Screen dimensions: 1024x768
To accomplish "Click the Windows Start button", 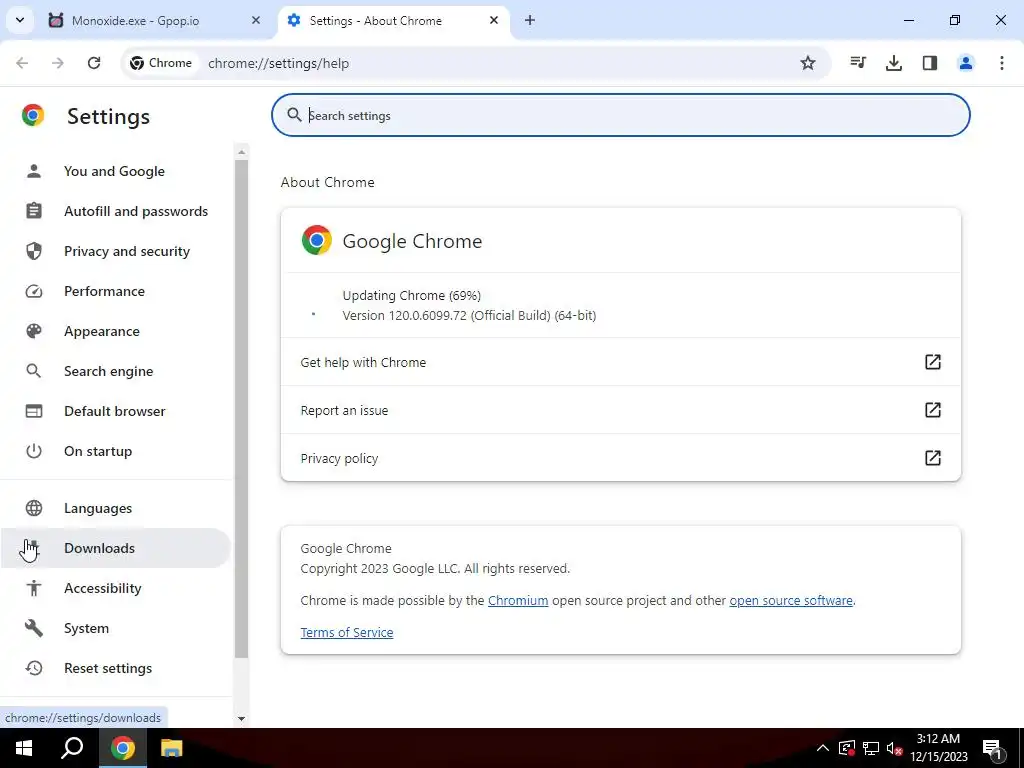I will [x=24, y=748].
